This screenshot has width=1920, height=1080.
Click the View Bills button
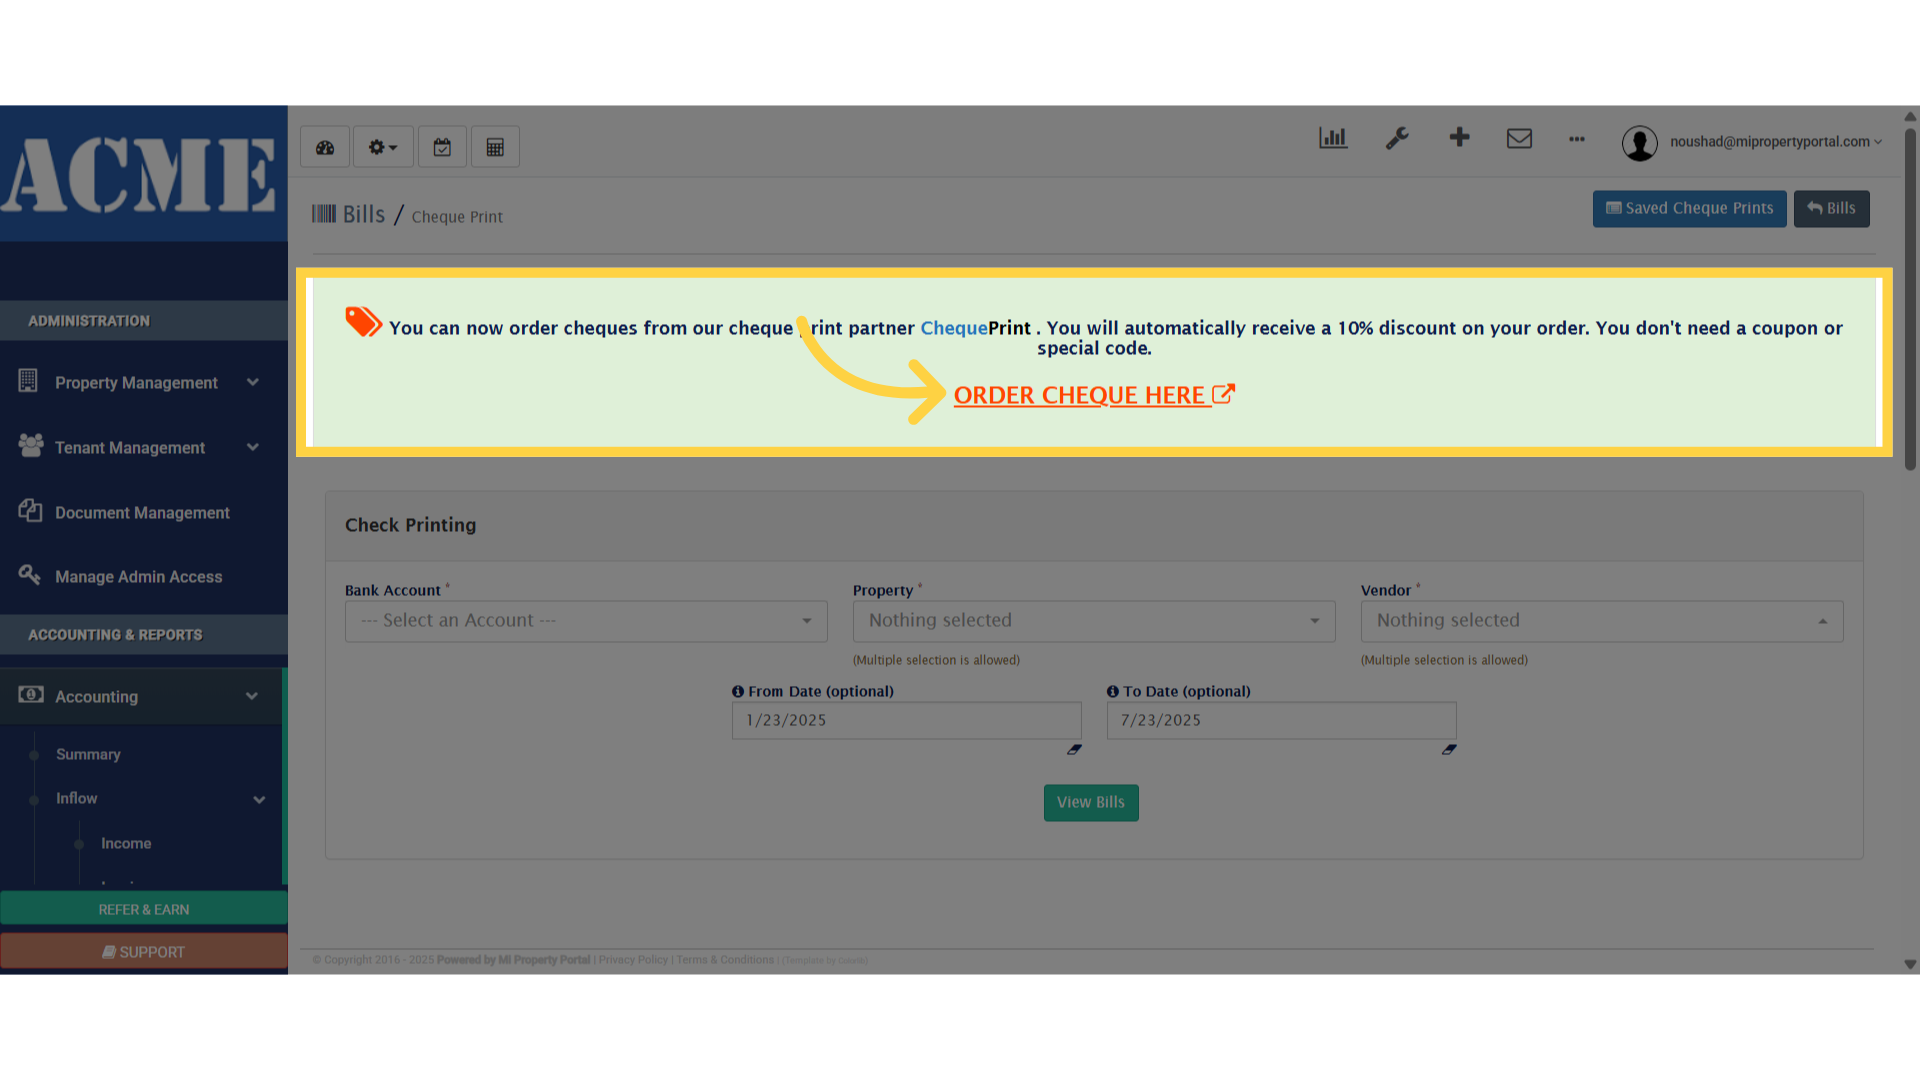pyautogui.click(x=1090, y=802)
